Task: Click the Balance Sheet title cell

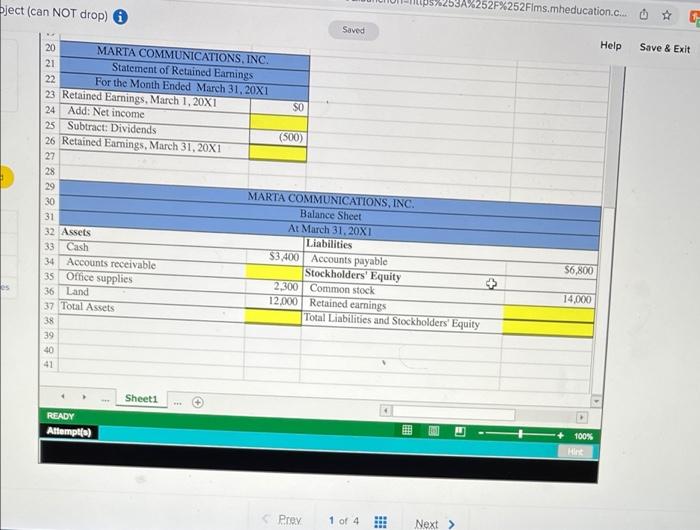Action: coord(330,215)
